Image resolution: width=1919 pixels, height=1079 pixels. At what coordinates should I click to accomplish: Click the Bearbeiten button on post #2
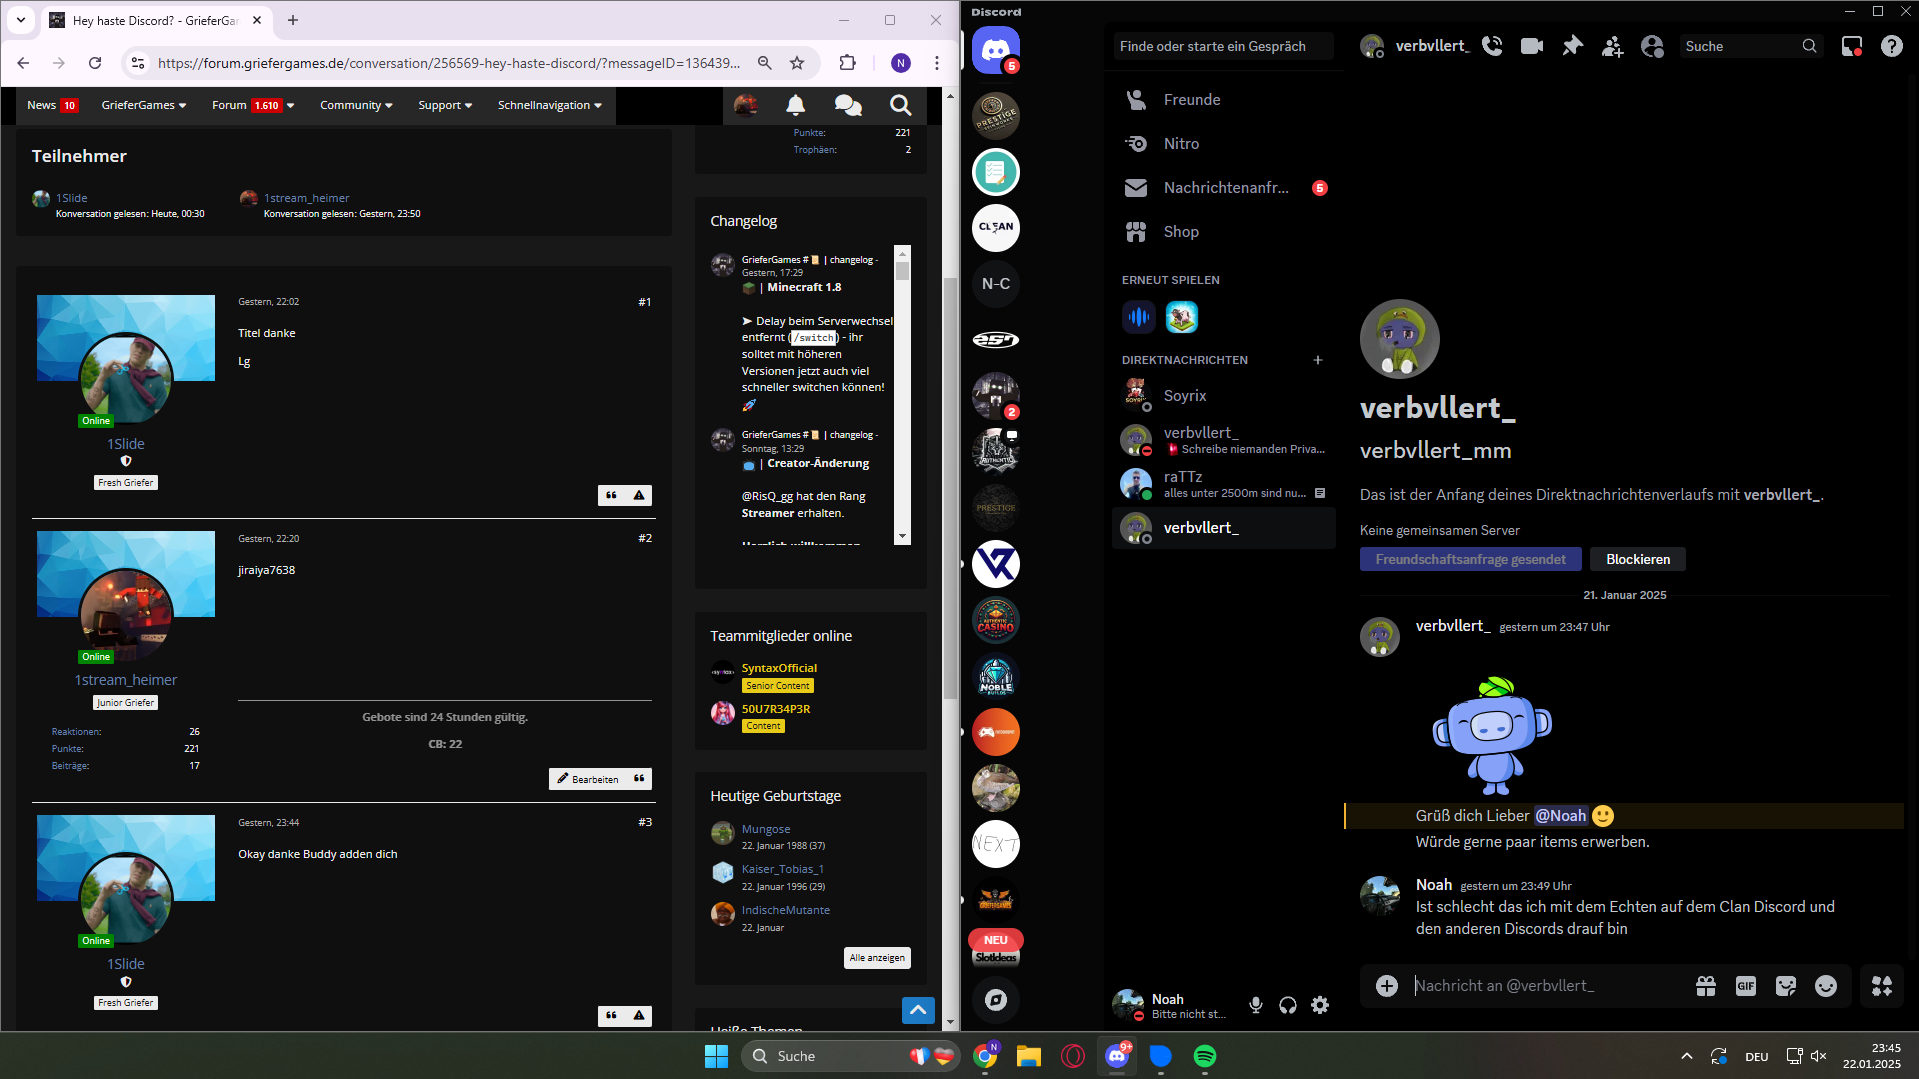click(588, 779)
